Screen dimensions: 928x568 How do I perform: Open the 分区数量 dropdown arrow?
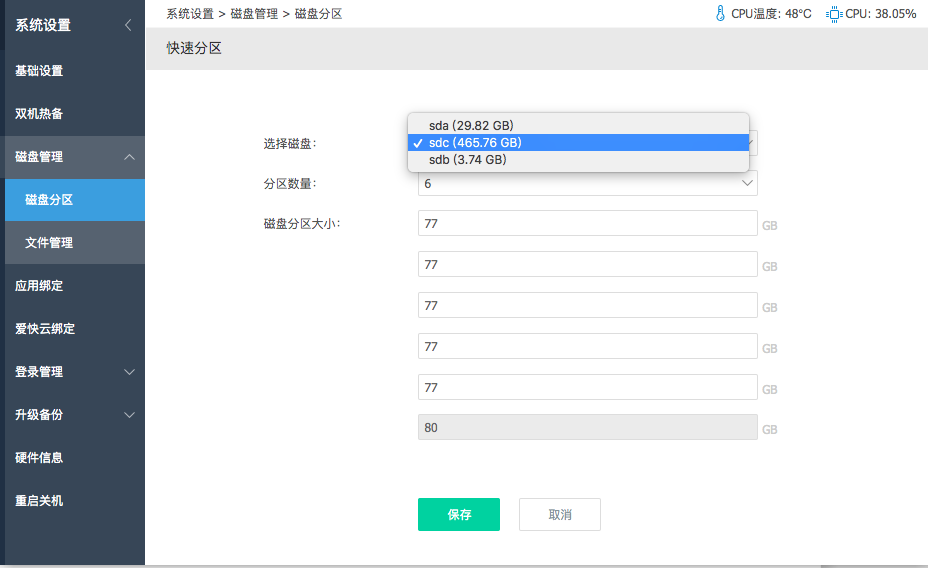pos(747,183)
